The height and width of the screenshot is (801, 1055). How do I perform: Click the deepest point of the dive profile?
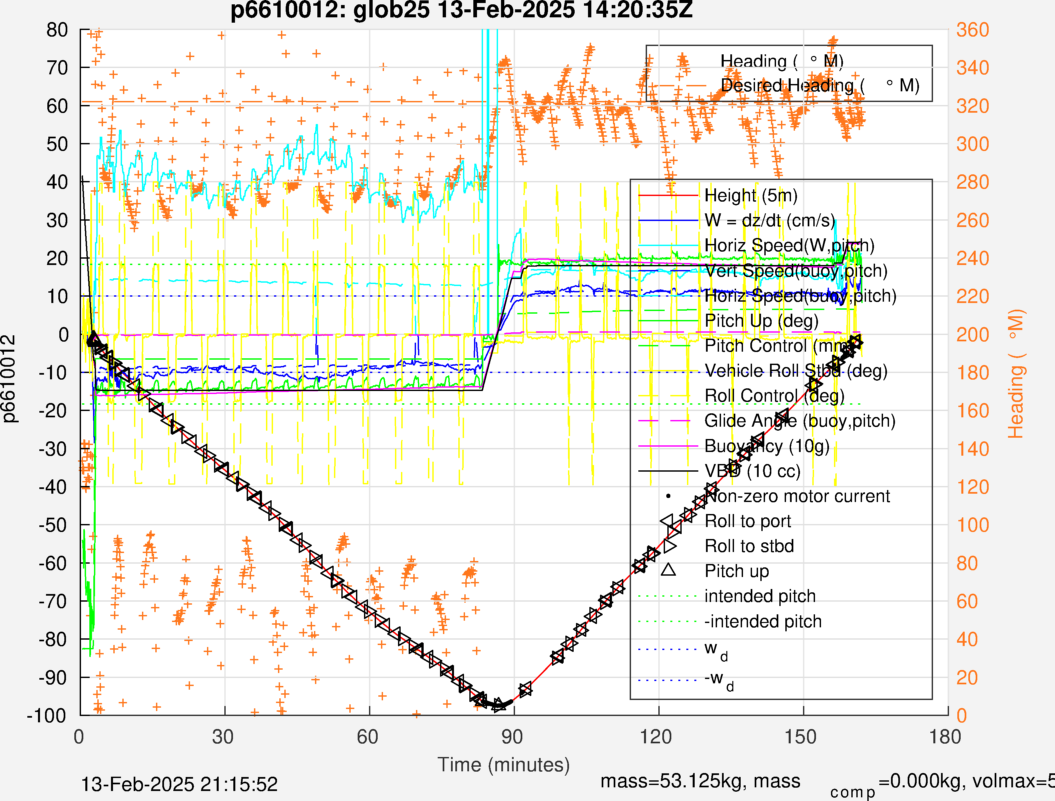pyautogui.click(x=498, y=705)
